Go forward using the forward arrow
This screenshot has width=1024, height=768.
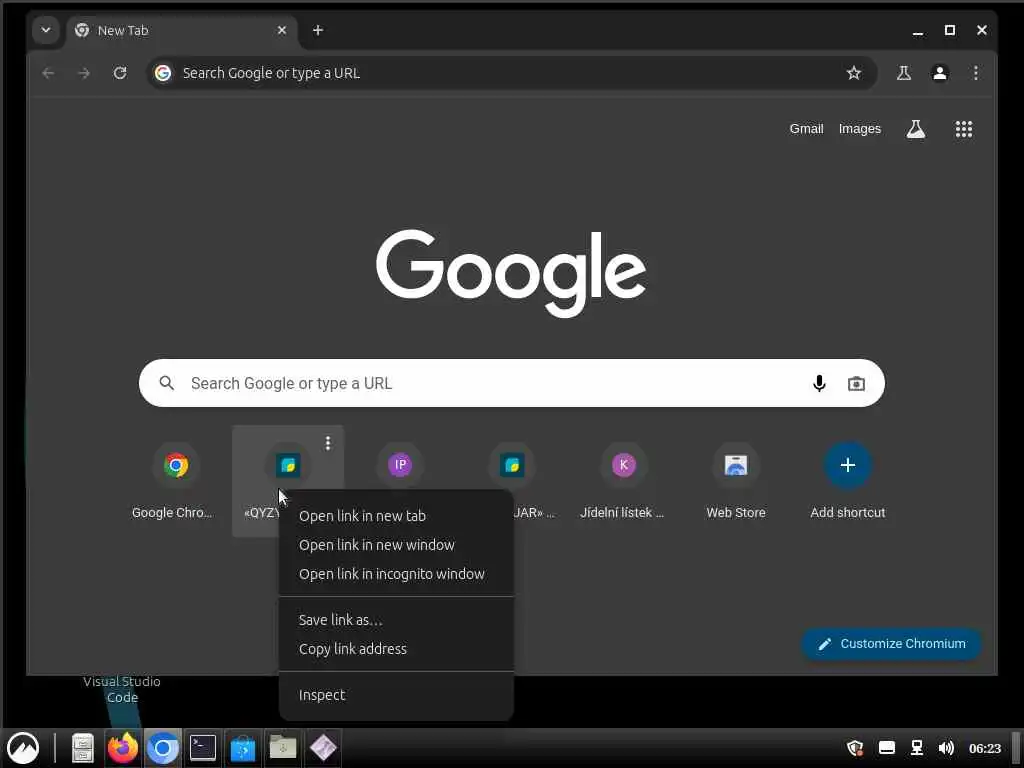[84, 73]
